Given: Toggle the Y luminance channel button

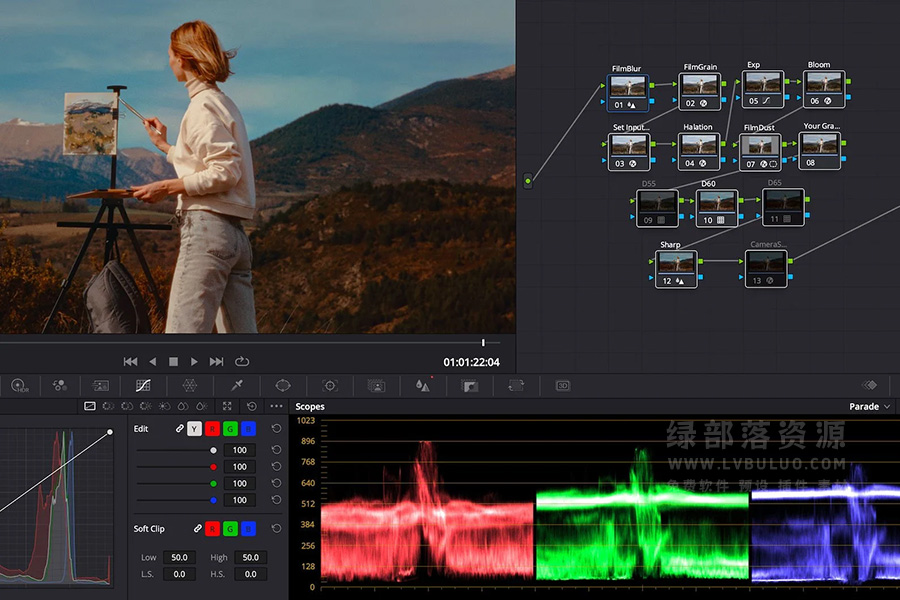Looking at the screenshot, I should 195,429.
